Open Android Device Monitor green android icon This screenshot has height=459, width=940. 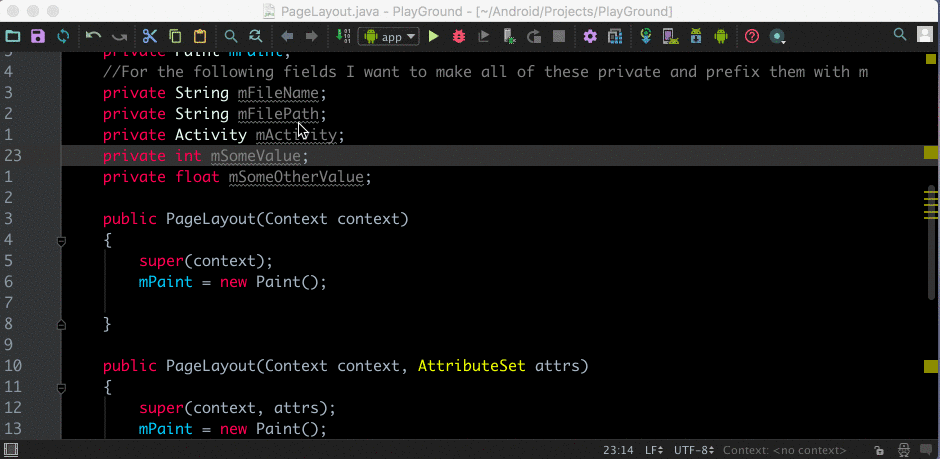721,37
